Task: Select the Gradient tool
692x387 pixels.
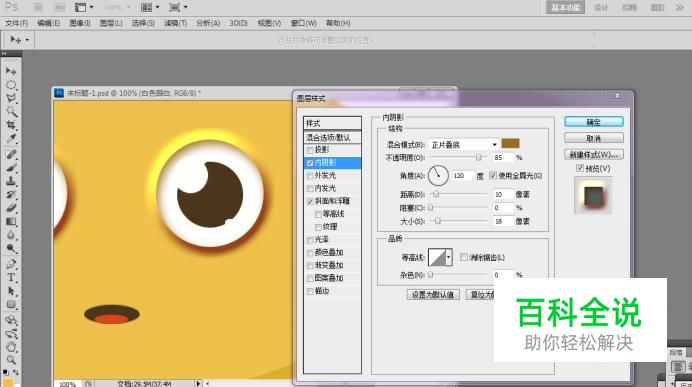Action: [11, 222]
